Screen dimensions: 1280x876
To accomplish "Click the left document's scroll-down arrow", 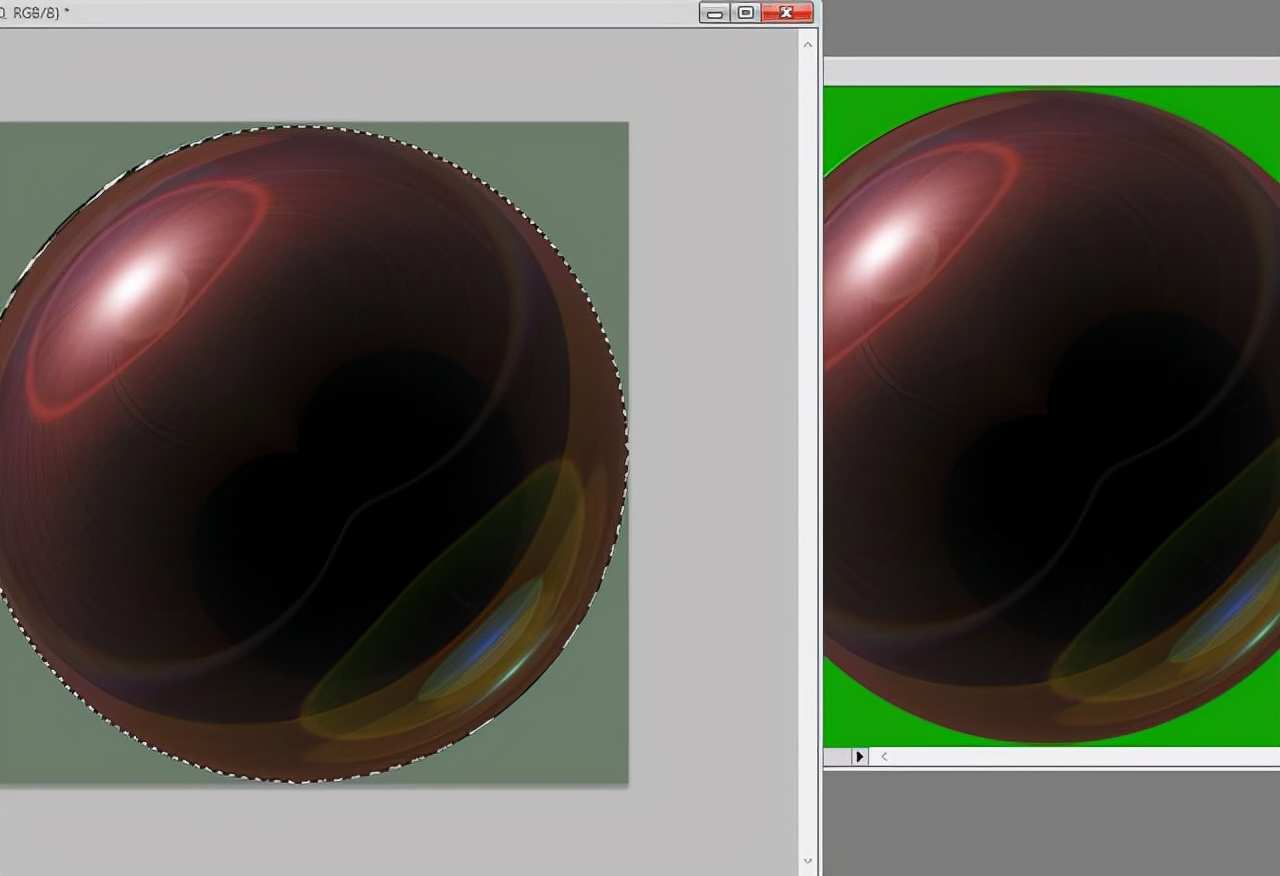I will click(x=808, y=860).
